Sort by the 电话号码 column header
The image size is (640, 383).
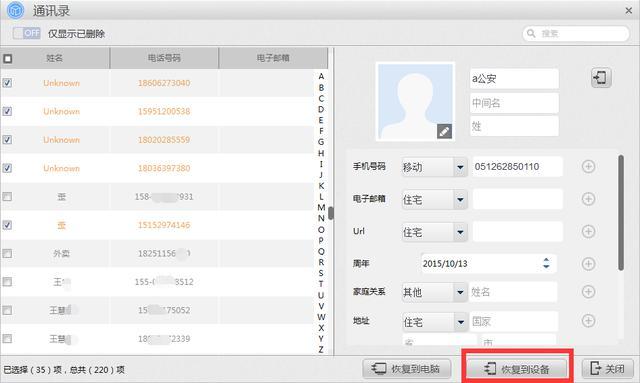pos(164,58)
